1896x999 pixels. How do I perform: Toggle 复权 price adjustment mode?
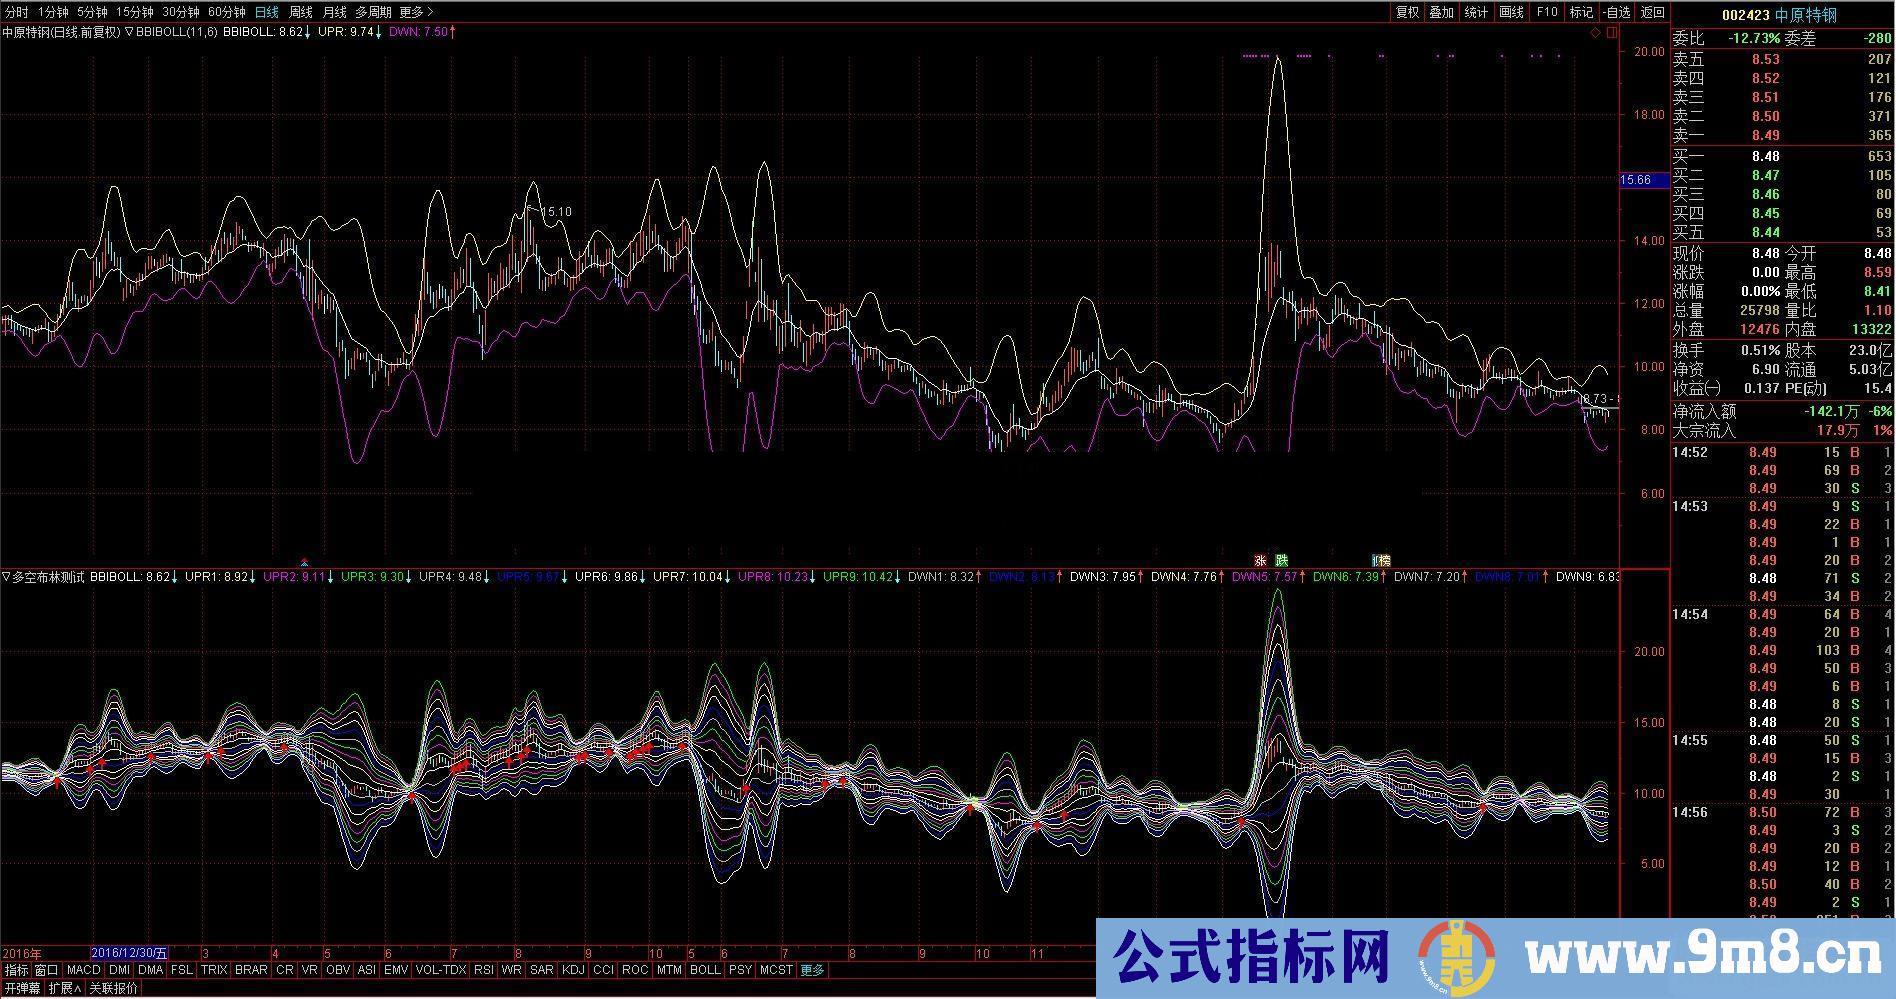(1410, 13)
